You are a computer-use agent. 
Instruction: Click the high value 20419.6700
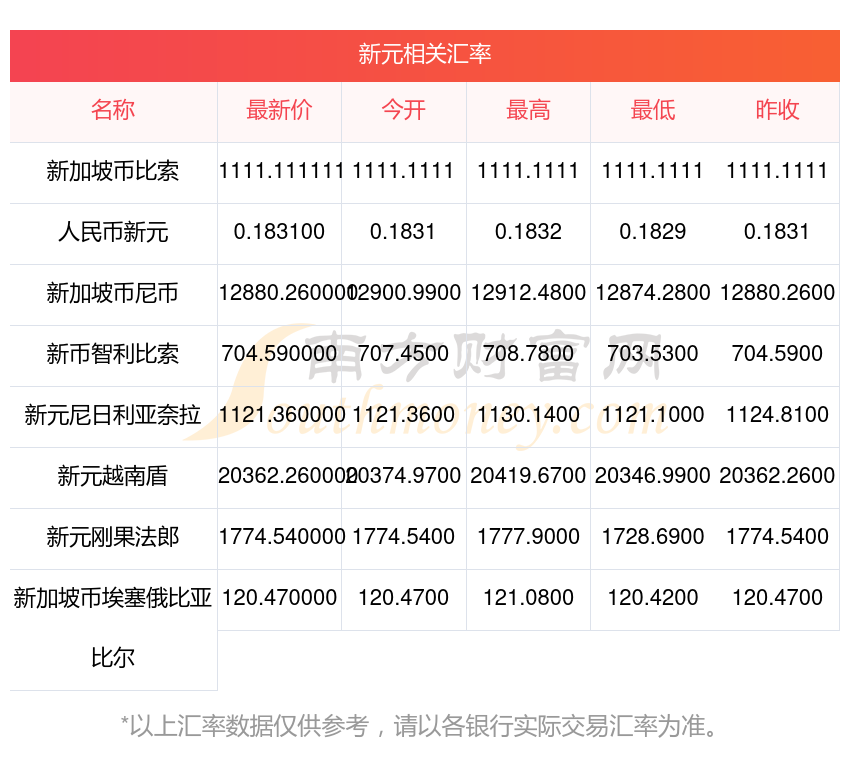coord(528,476)
